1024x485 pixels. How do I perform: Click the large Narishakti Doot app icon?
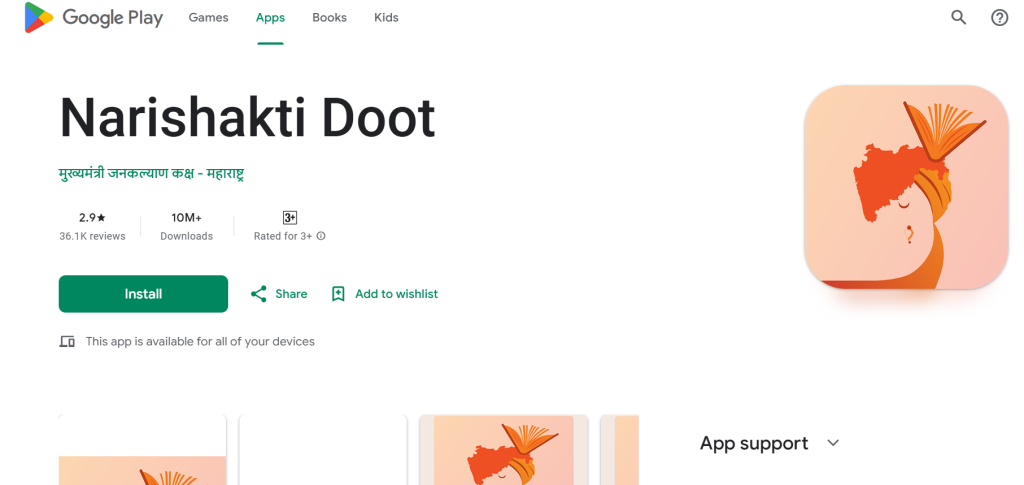click(906, 187)
